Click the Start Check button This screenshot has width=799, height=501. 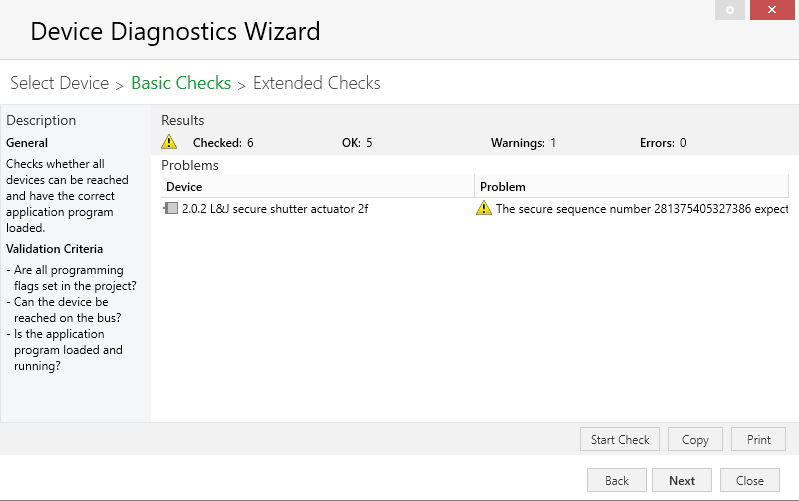point(620,439)
